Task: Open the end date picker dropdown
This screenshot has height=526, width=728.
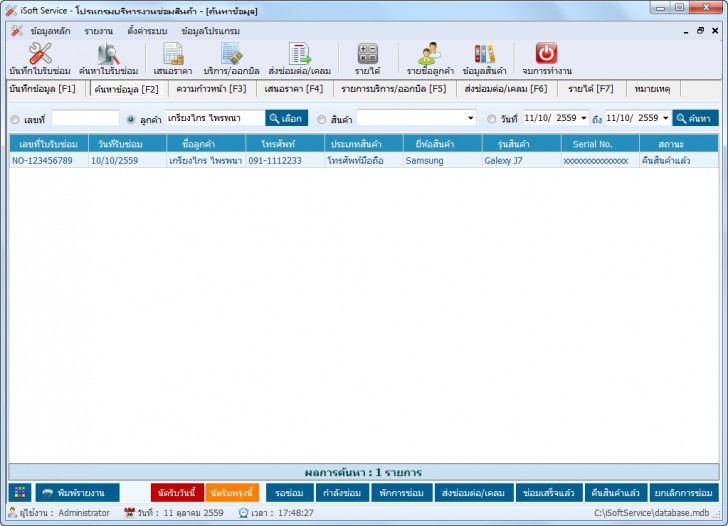Action: 665,118
